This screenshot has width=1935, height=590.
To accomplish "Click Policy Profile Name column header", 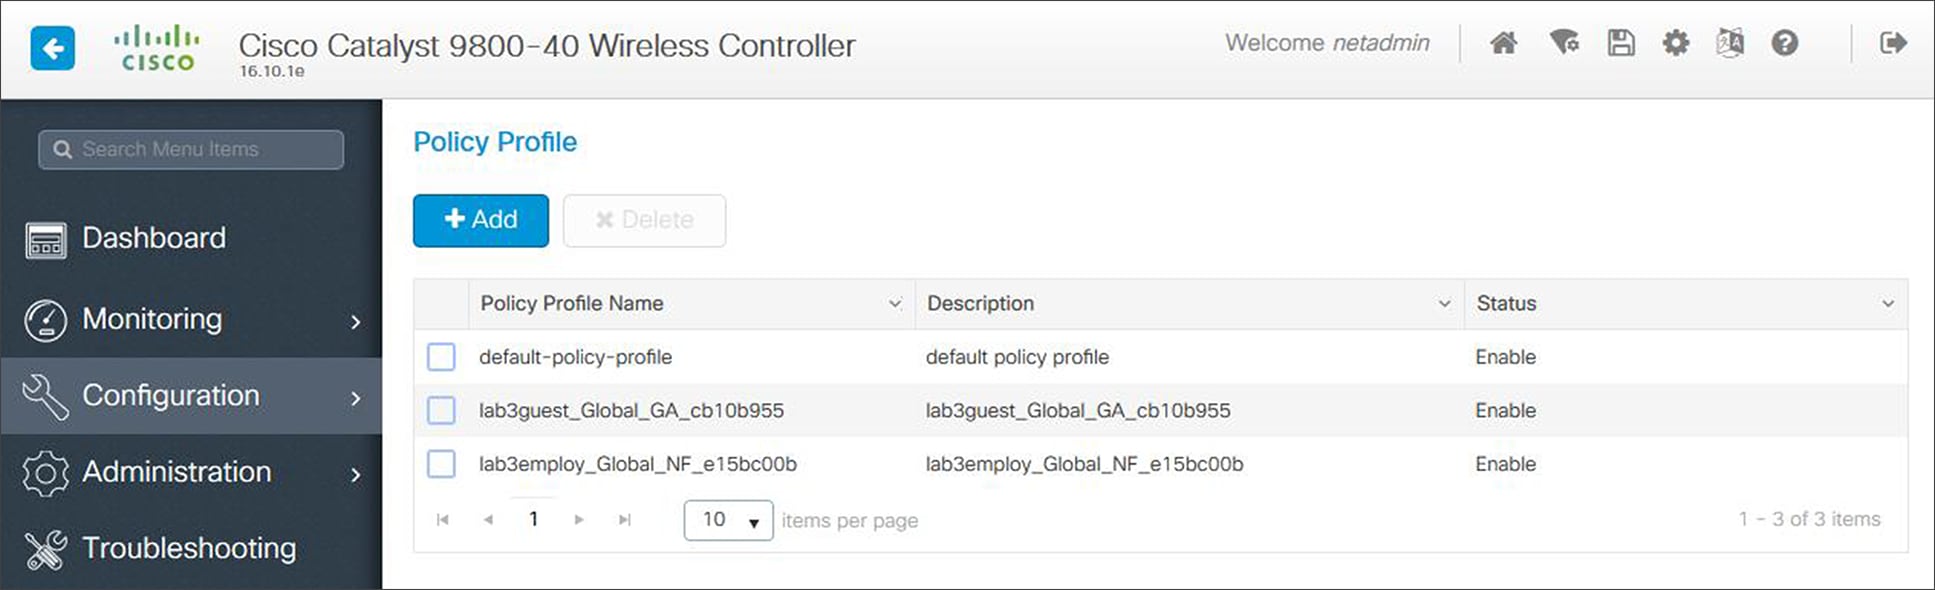I will click(572, 303).
